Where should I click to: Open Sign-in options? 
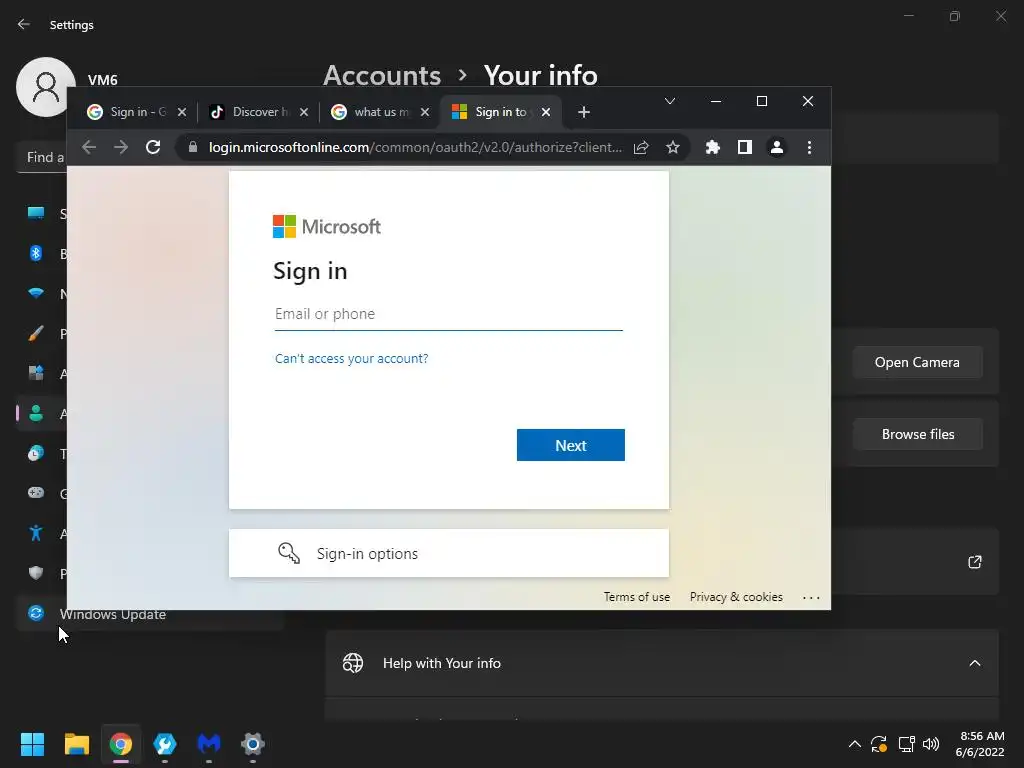[449, 553]
